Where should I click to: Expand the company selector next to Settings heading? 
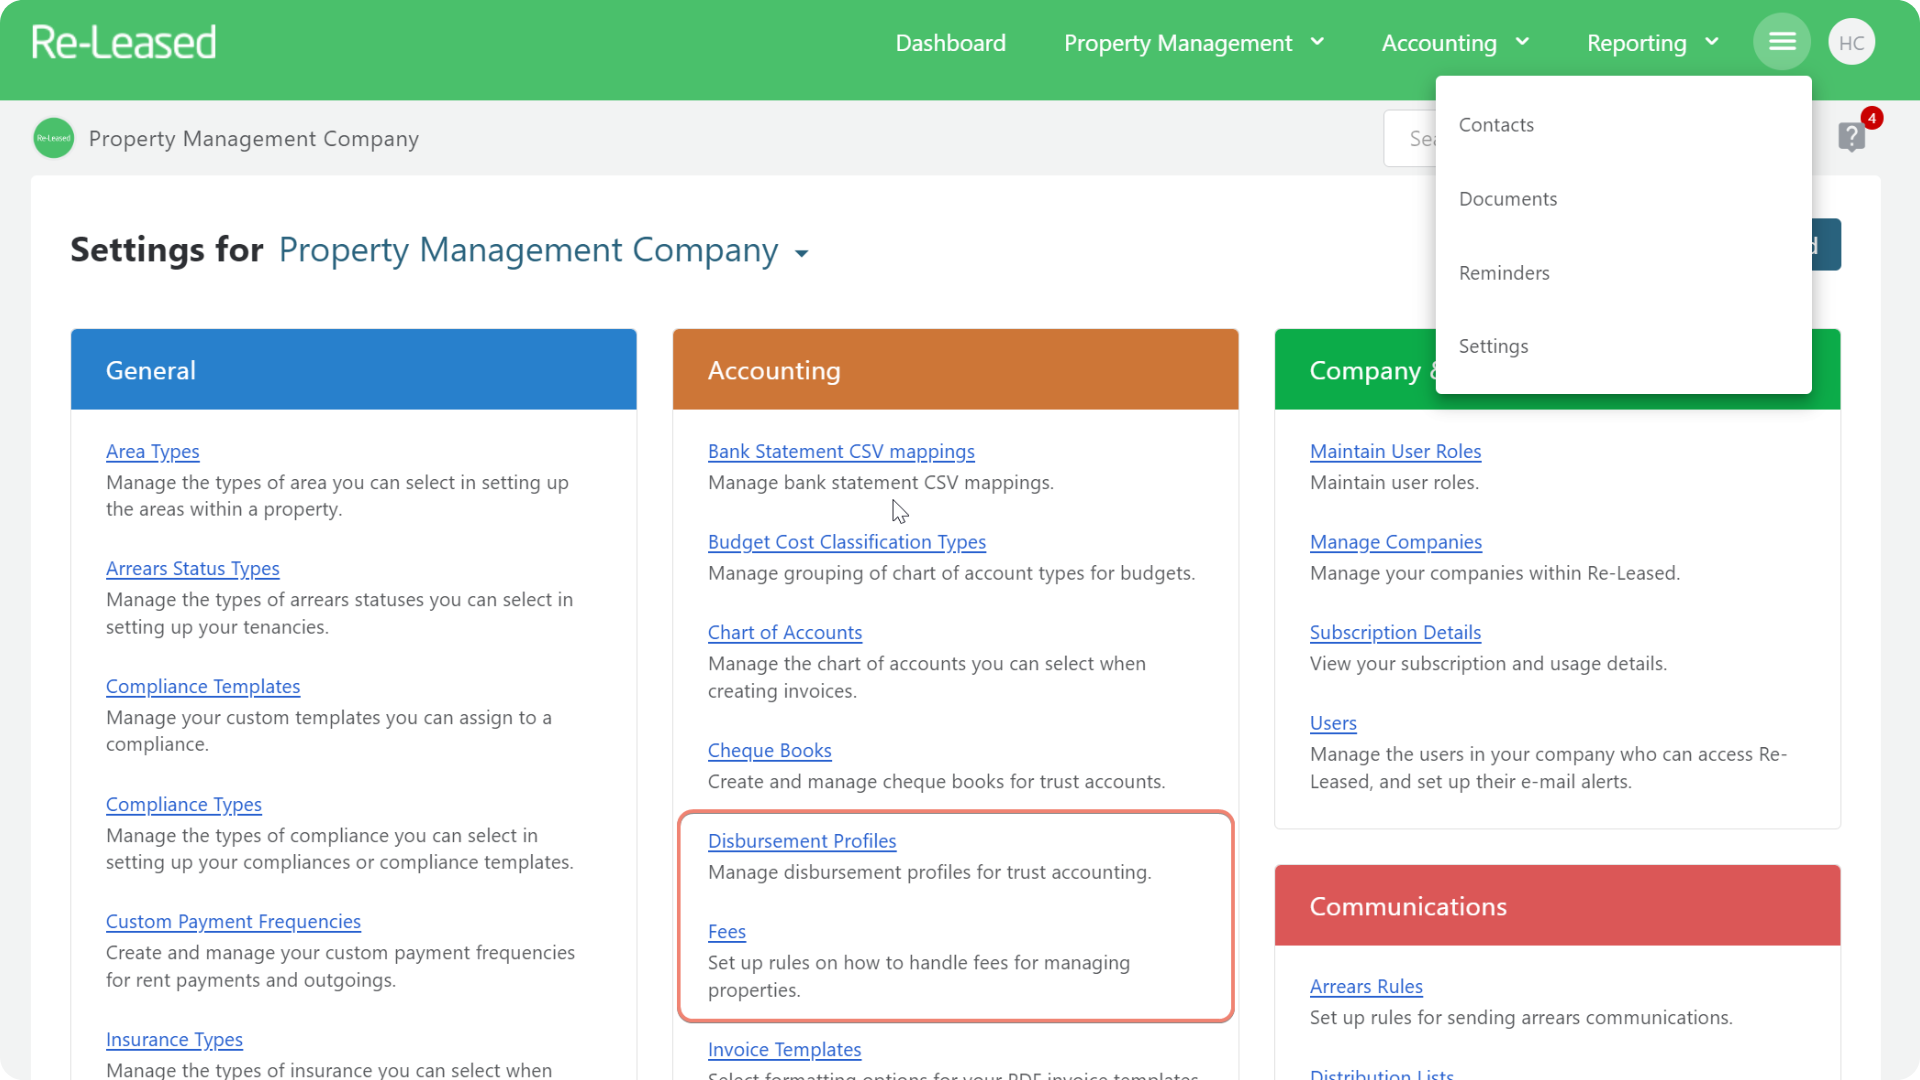point(800,253)
